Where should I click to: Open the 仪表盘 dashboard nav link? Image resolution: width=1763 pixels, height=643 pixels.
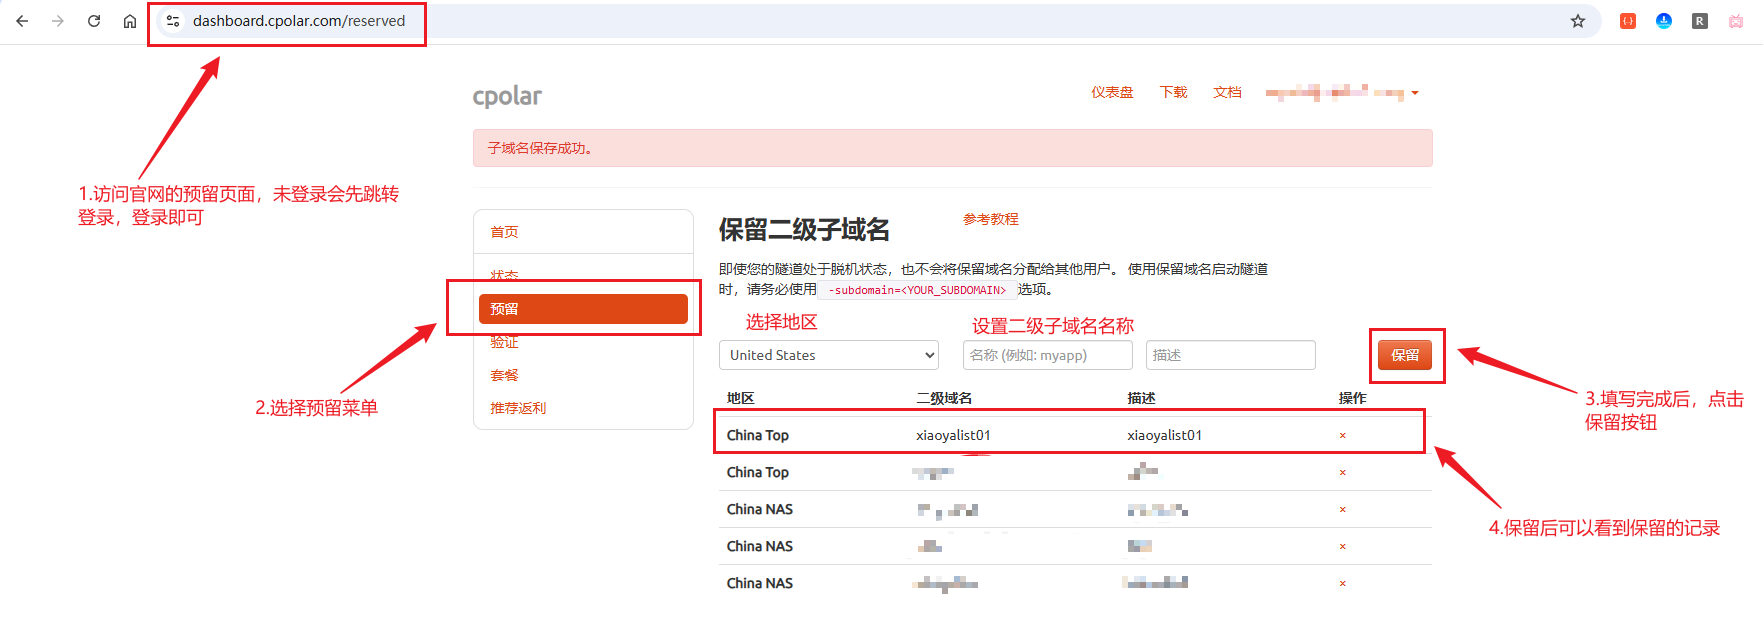(x=1112, y=93)
